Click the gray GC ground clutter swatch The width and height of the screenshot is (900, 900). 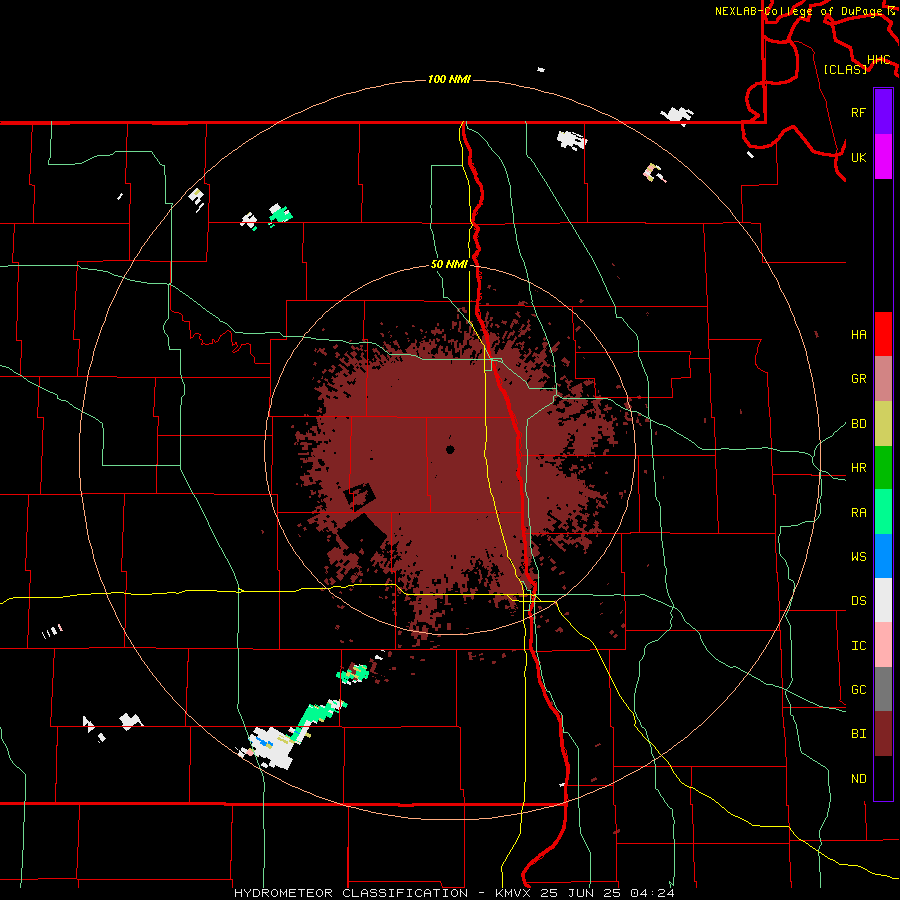click(883, 689)
